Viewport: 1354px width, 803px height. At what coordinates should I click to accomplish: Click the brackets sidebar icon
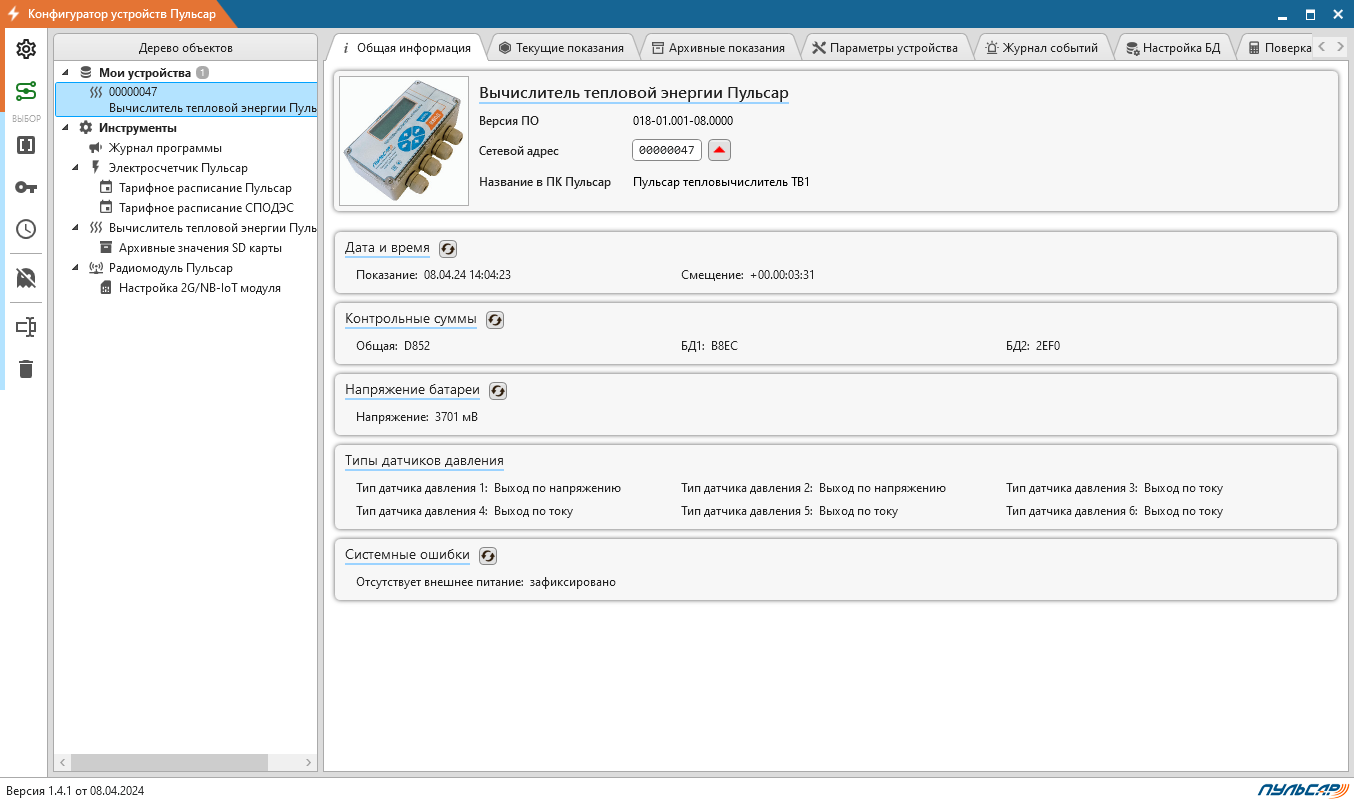[x=26, y=145]
